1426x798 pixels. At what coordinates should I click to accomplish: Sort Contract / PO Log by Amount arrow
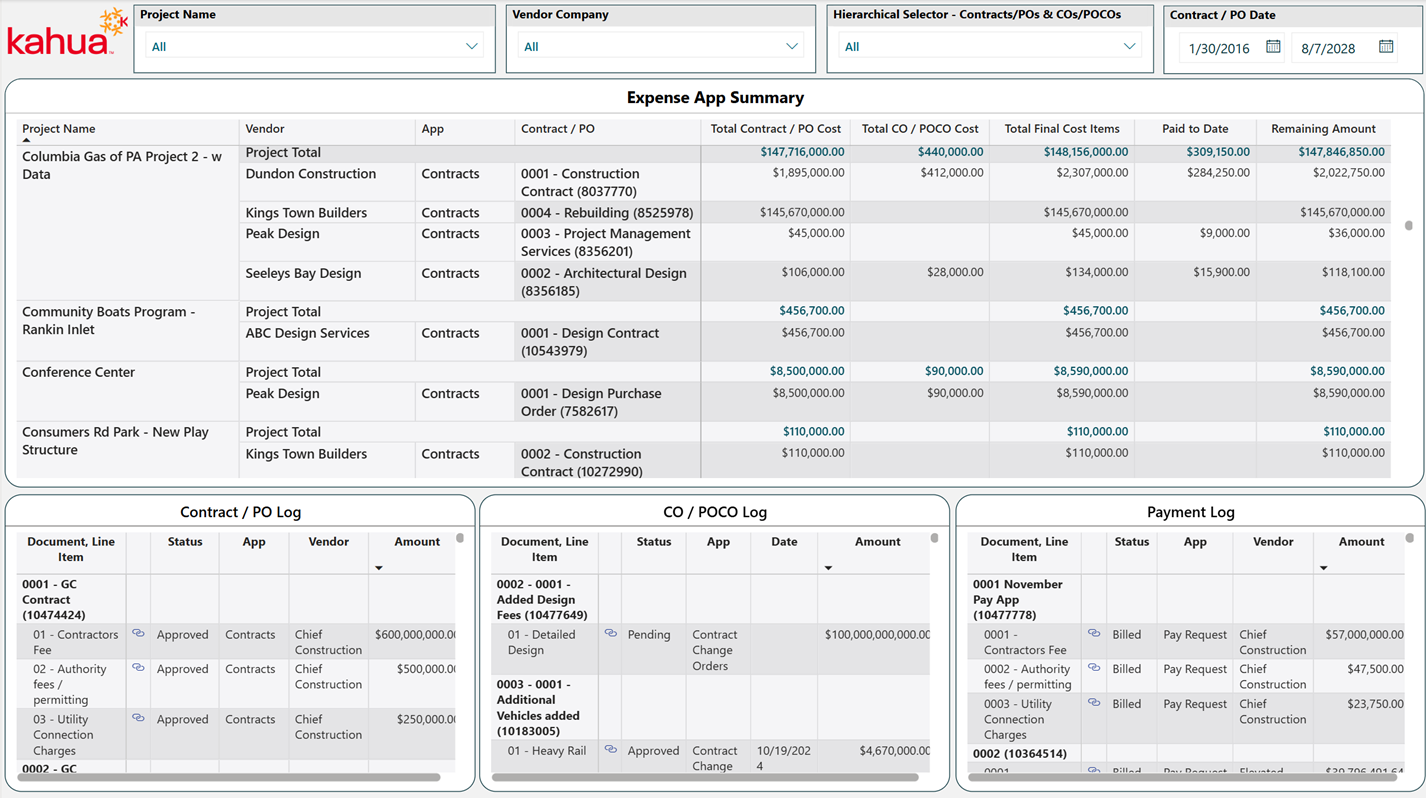tap(379, 568)
